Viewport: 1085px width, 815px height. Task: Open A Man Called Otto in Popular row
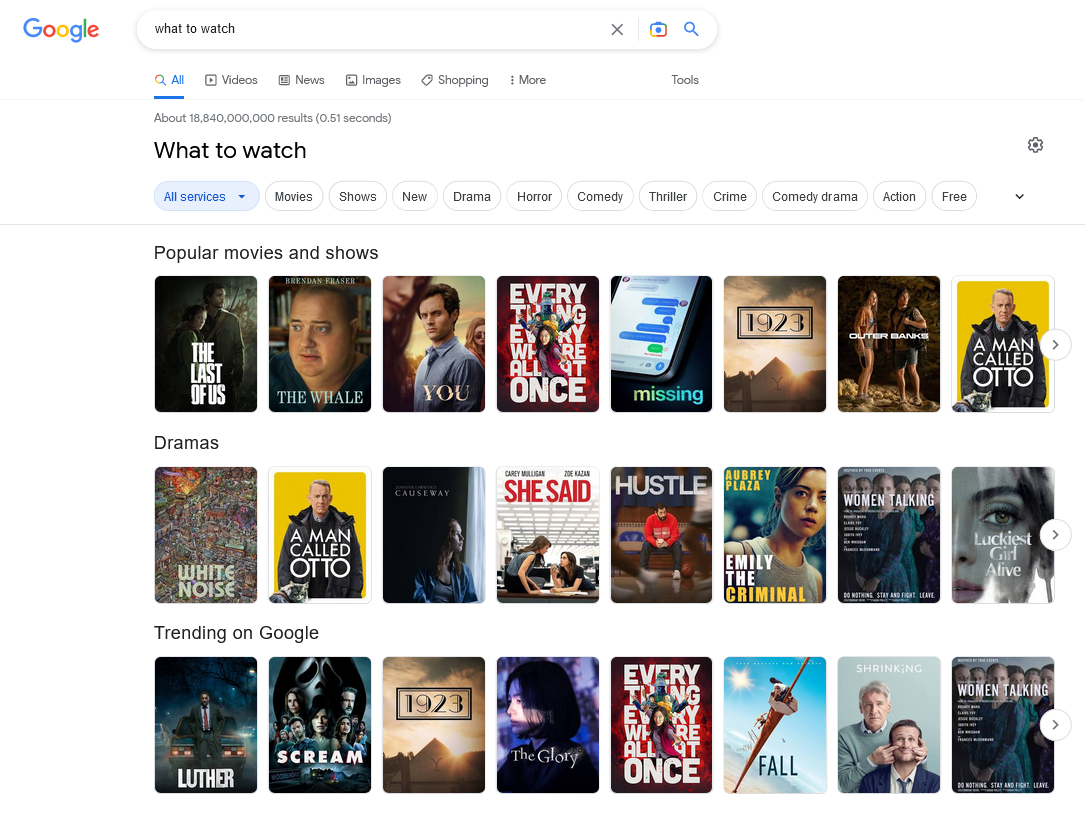tap(1003, 344)
